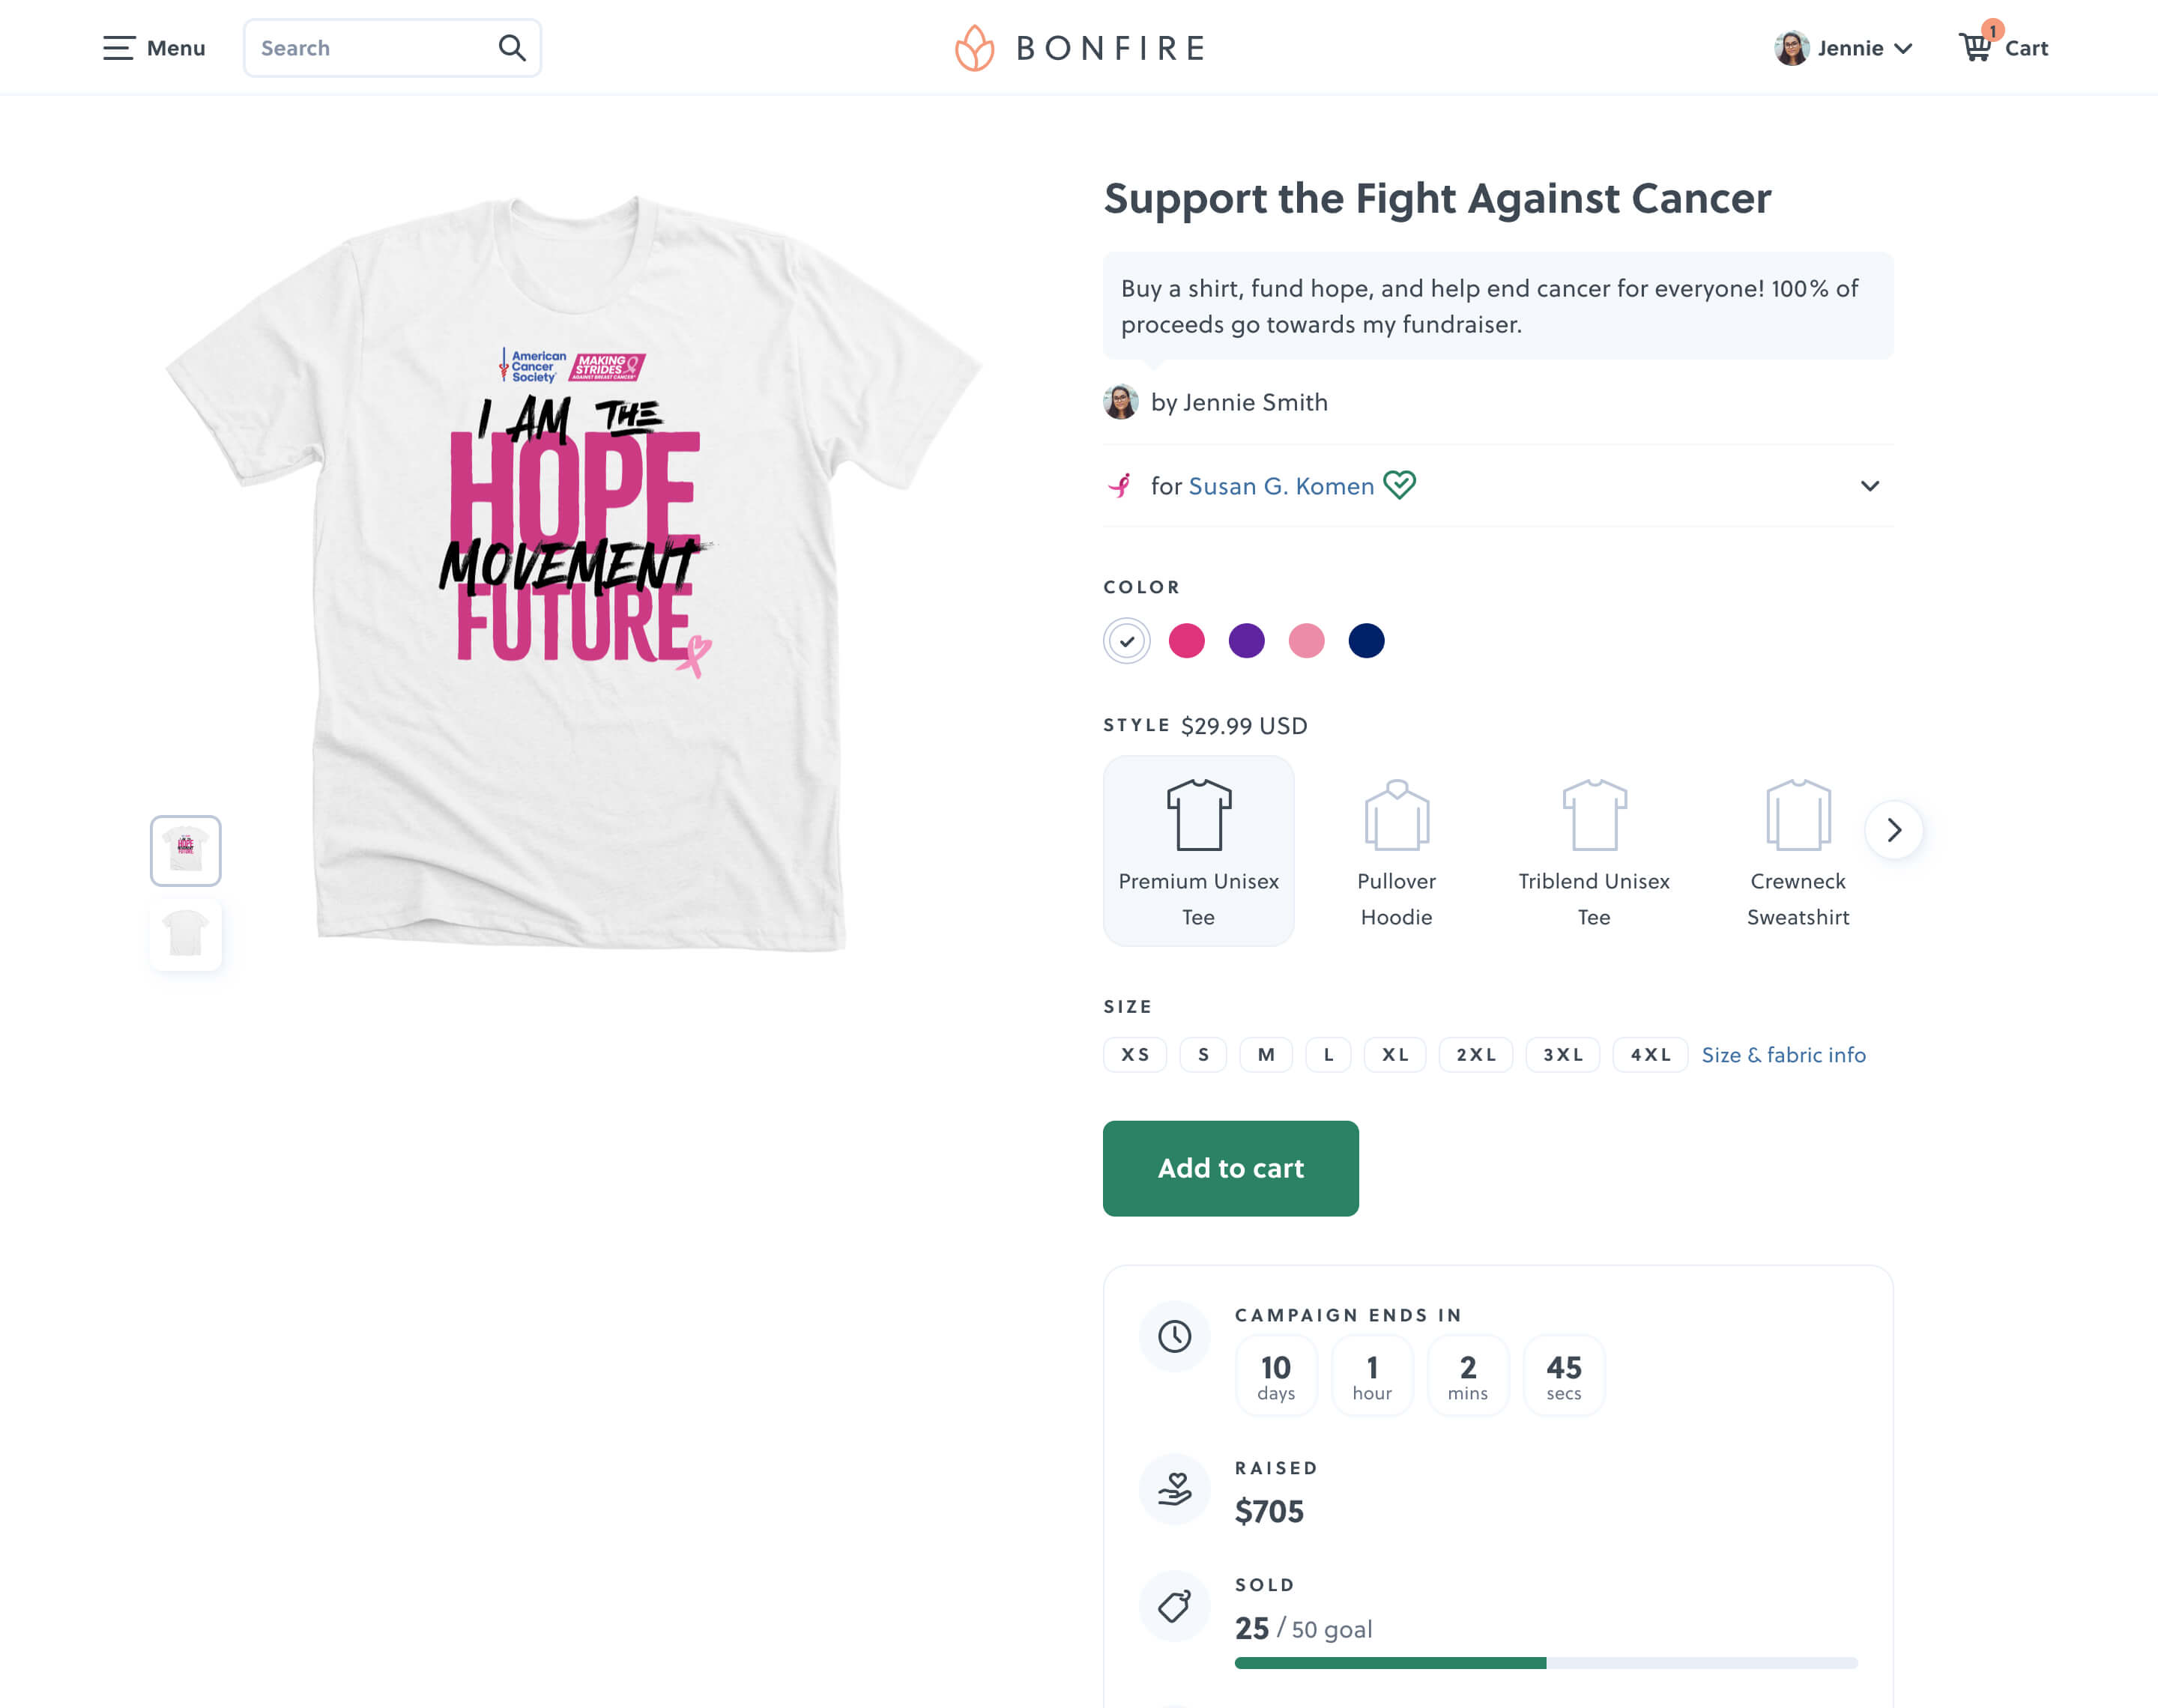
Task: Open the Size & fabric info link
Action: point(1783,1054)
